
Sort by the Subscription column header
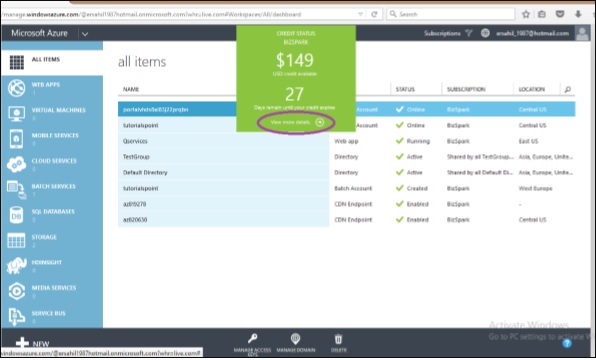pyautogui.click(x=466, y=89)
